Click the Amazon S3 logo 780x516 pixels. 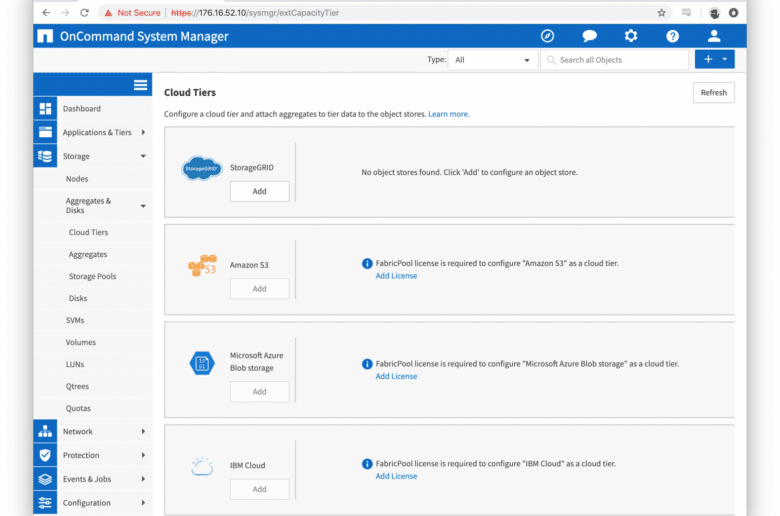click(202, 266)
